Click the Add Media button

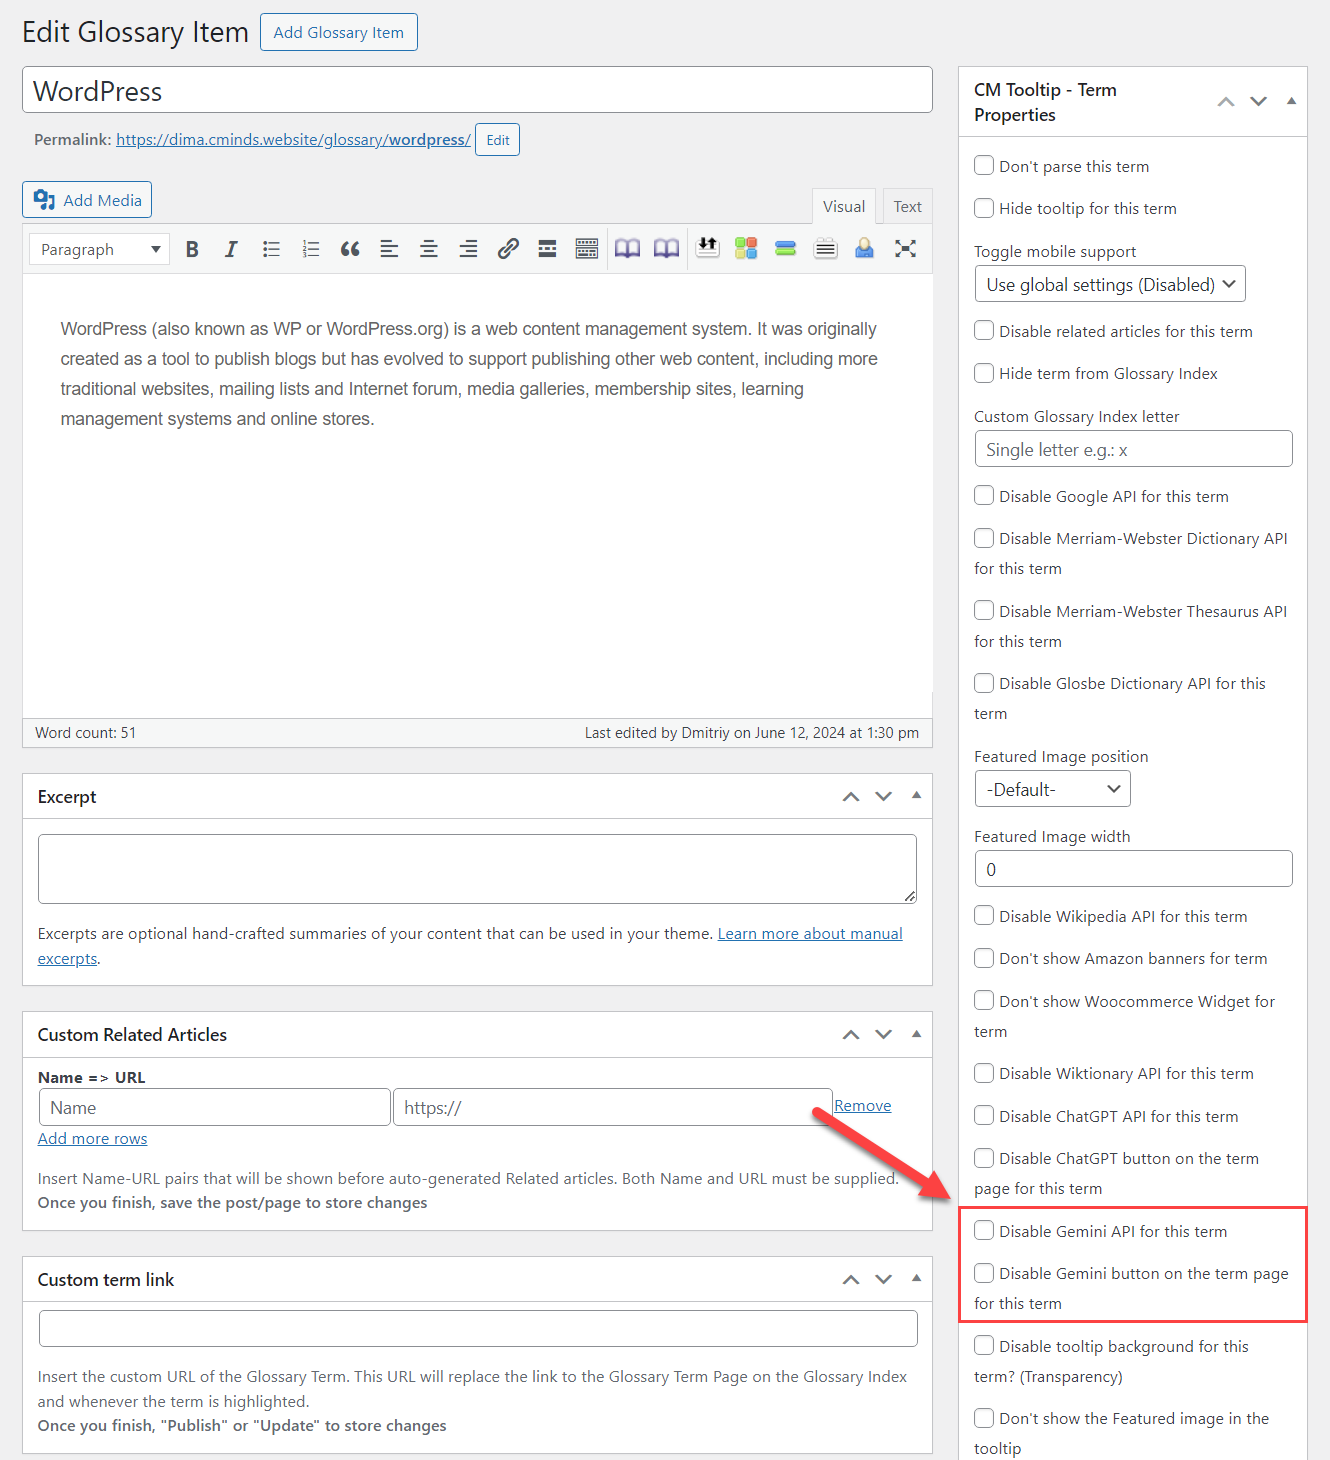tap(87, 200)
